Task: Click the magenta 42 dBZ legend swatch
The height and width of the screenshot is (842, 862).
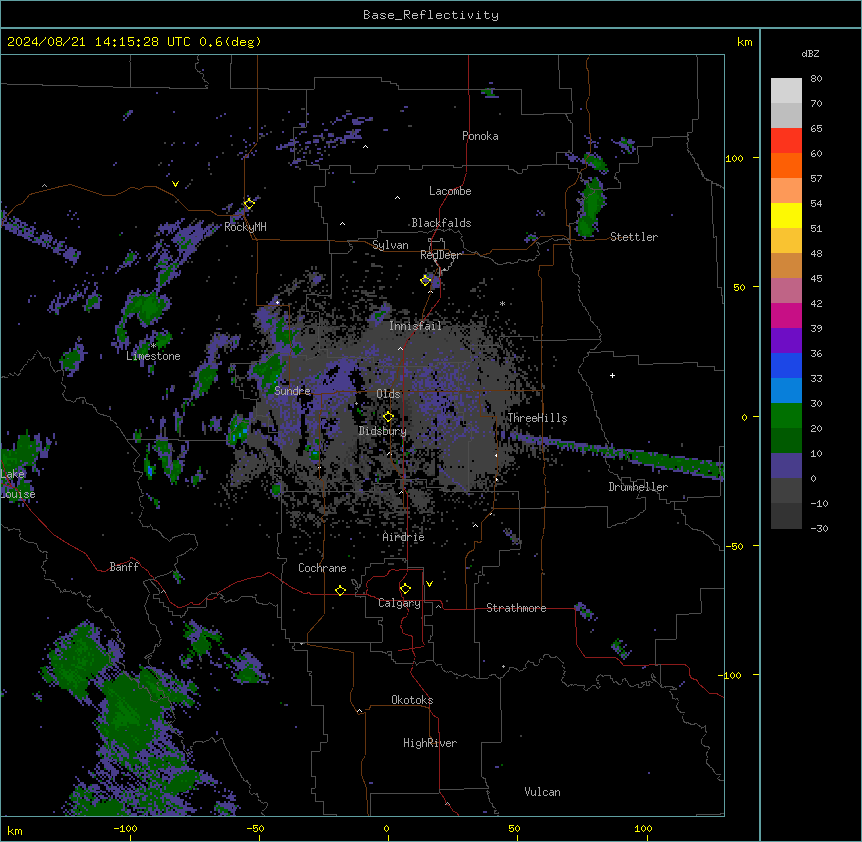Action: (x=786, y=315)
